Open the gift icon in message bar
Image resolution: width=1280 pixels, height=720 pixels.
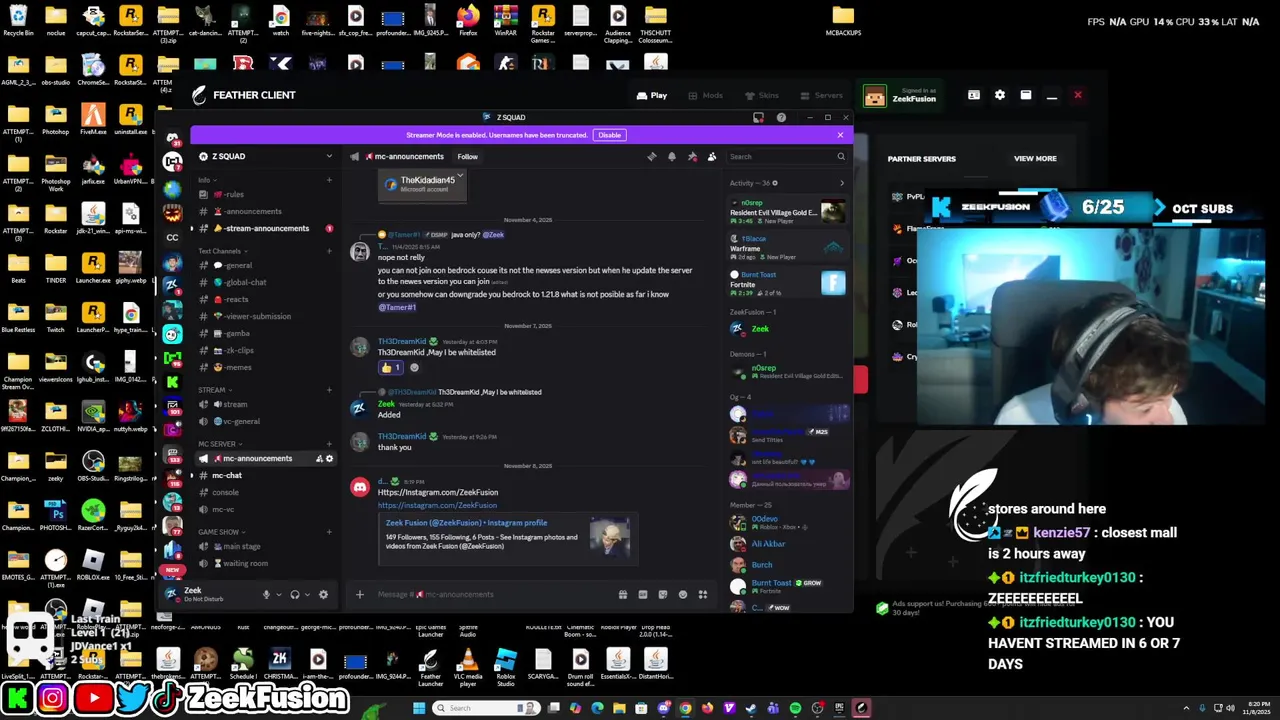click(623, 594)
